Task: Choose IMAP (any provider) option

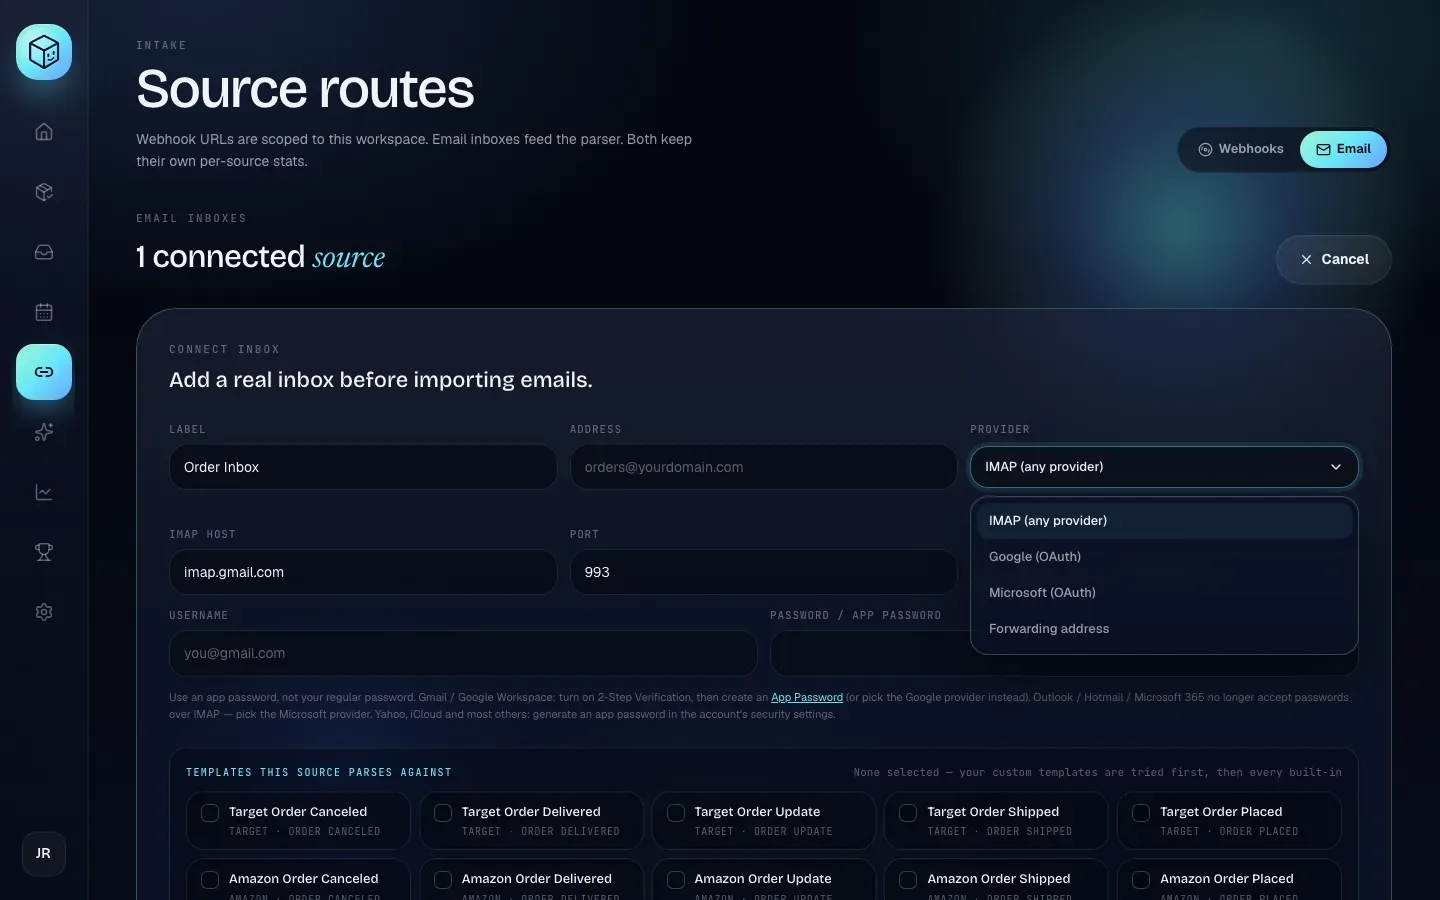Action: pos(1164,521)
